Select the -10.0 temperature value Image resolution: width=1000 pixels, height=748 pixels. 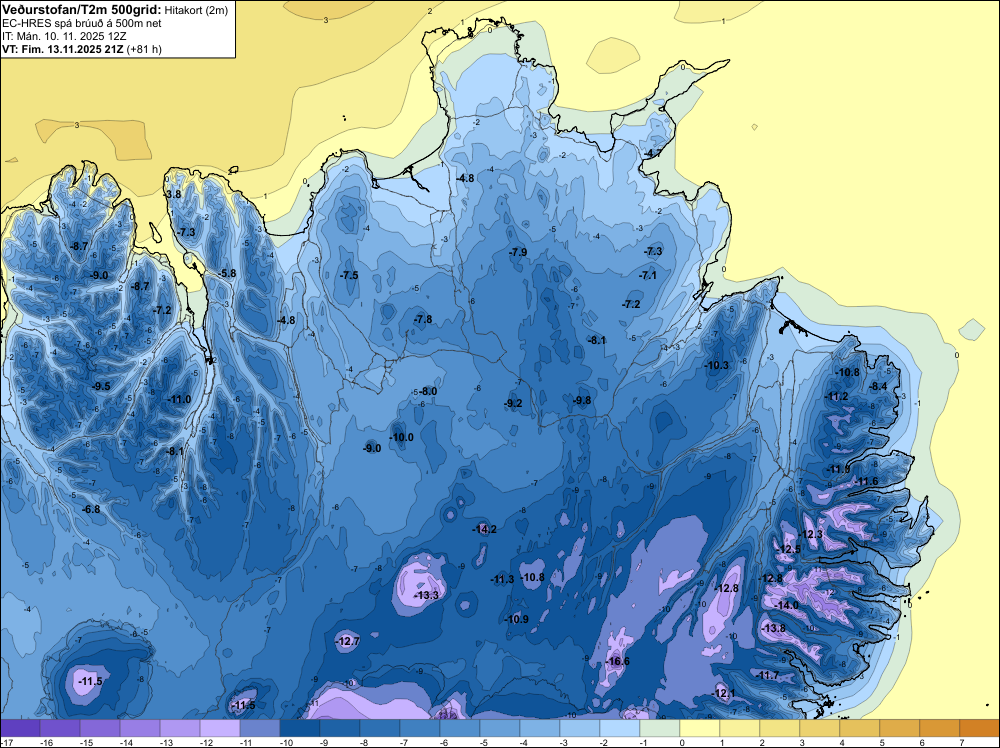point(402,437)
